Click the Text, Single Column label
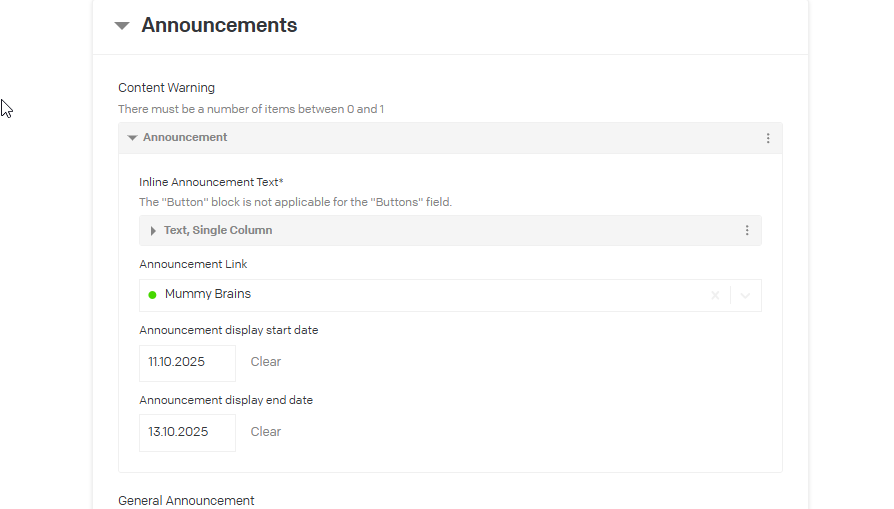Image resolution: width=894 pixels, height=509 pixels. [218, 231]
